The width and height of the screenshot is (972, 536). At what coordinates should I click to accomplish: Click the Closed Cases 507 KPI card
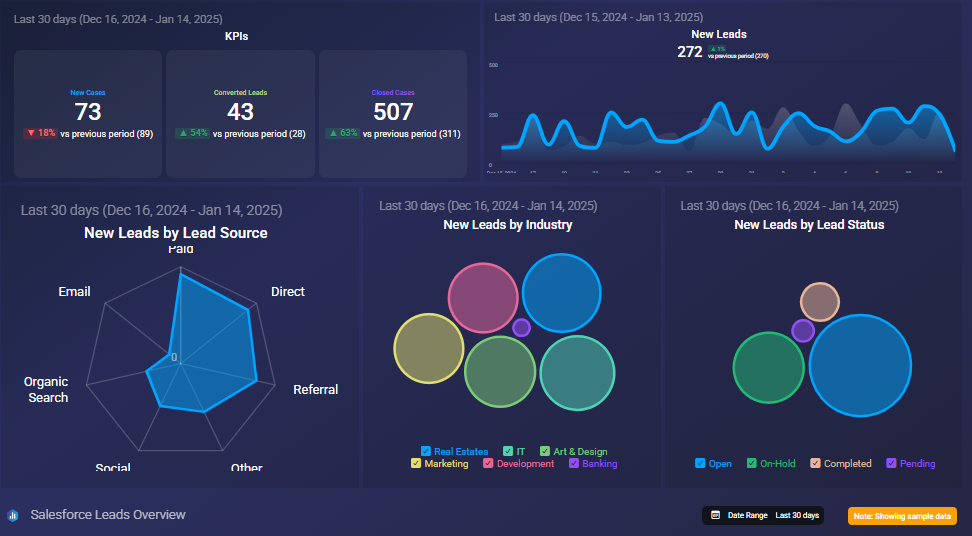[393, 114]
